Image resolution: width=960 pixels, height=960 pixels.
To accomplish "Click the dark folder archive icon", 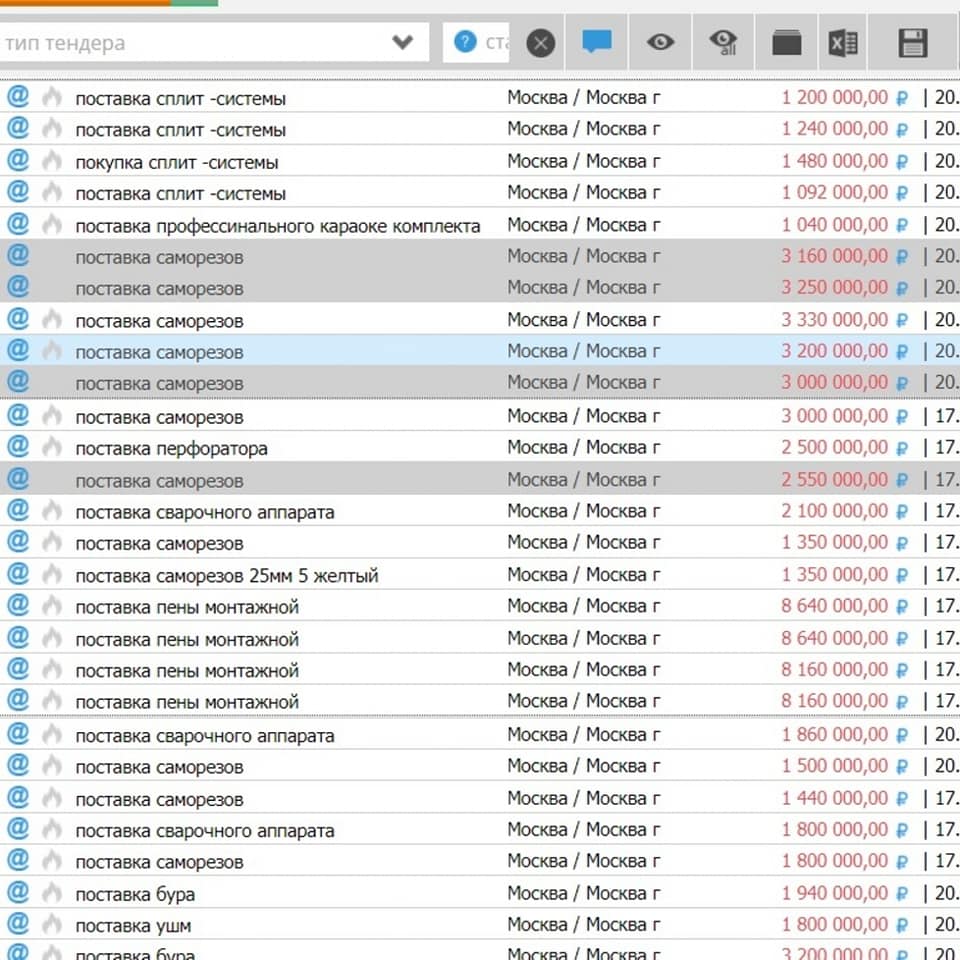I will pos(787,42).
